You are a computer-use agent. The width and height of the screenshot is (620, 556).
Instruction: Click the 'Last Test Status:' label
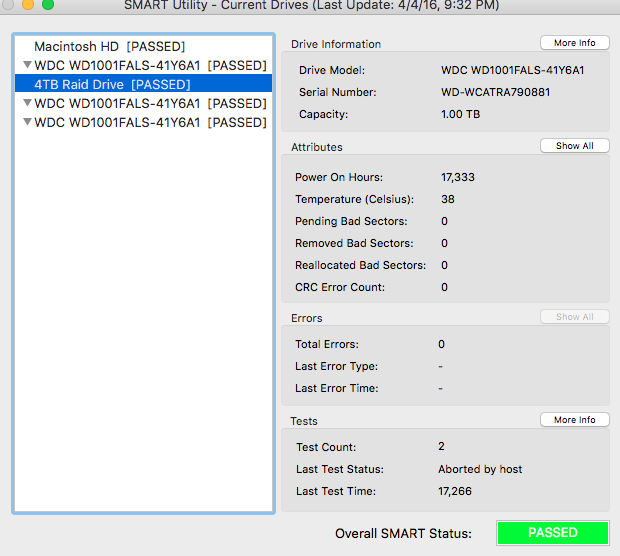pyautogui.click(x=340, y=469)
